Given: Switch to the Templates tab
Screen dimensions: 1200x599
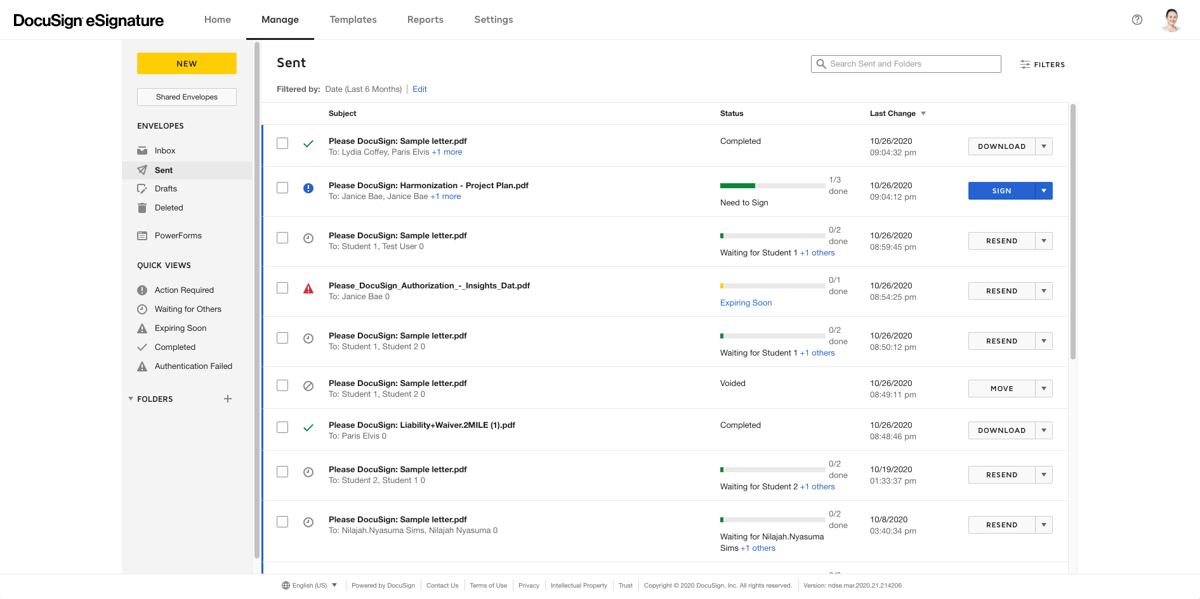Looking at the screenshot, I should [353, 18].
